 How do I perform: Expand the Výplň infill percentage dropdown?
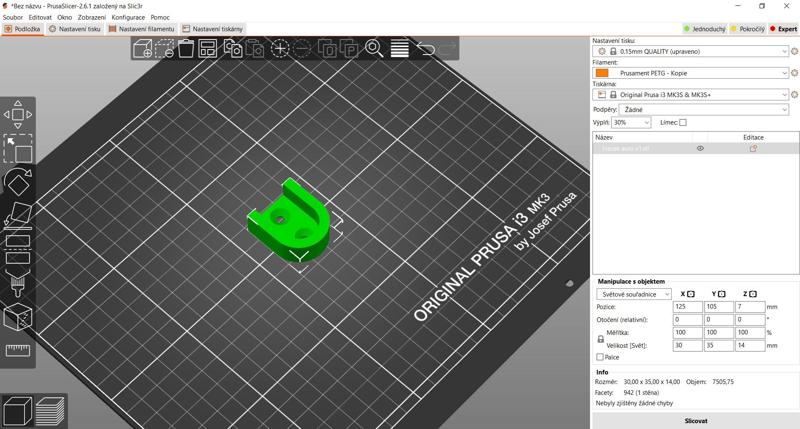click(x=631, y=122)
